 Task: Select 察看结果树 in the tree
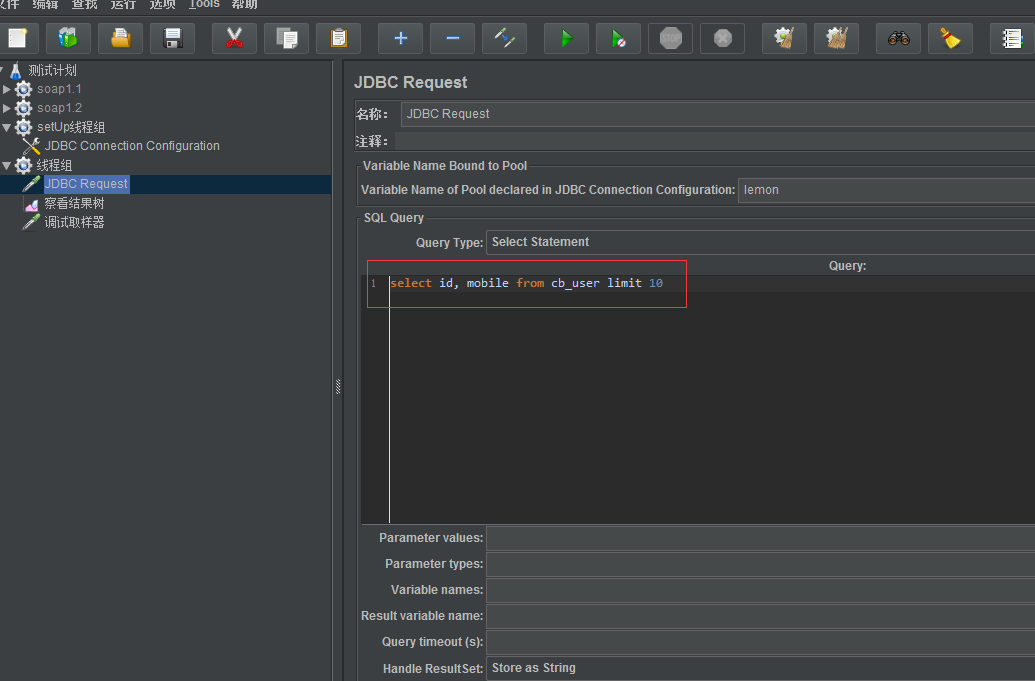click(74, 203)
